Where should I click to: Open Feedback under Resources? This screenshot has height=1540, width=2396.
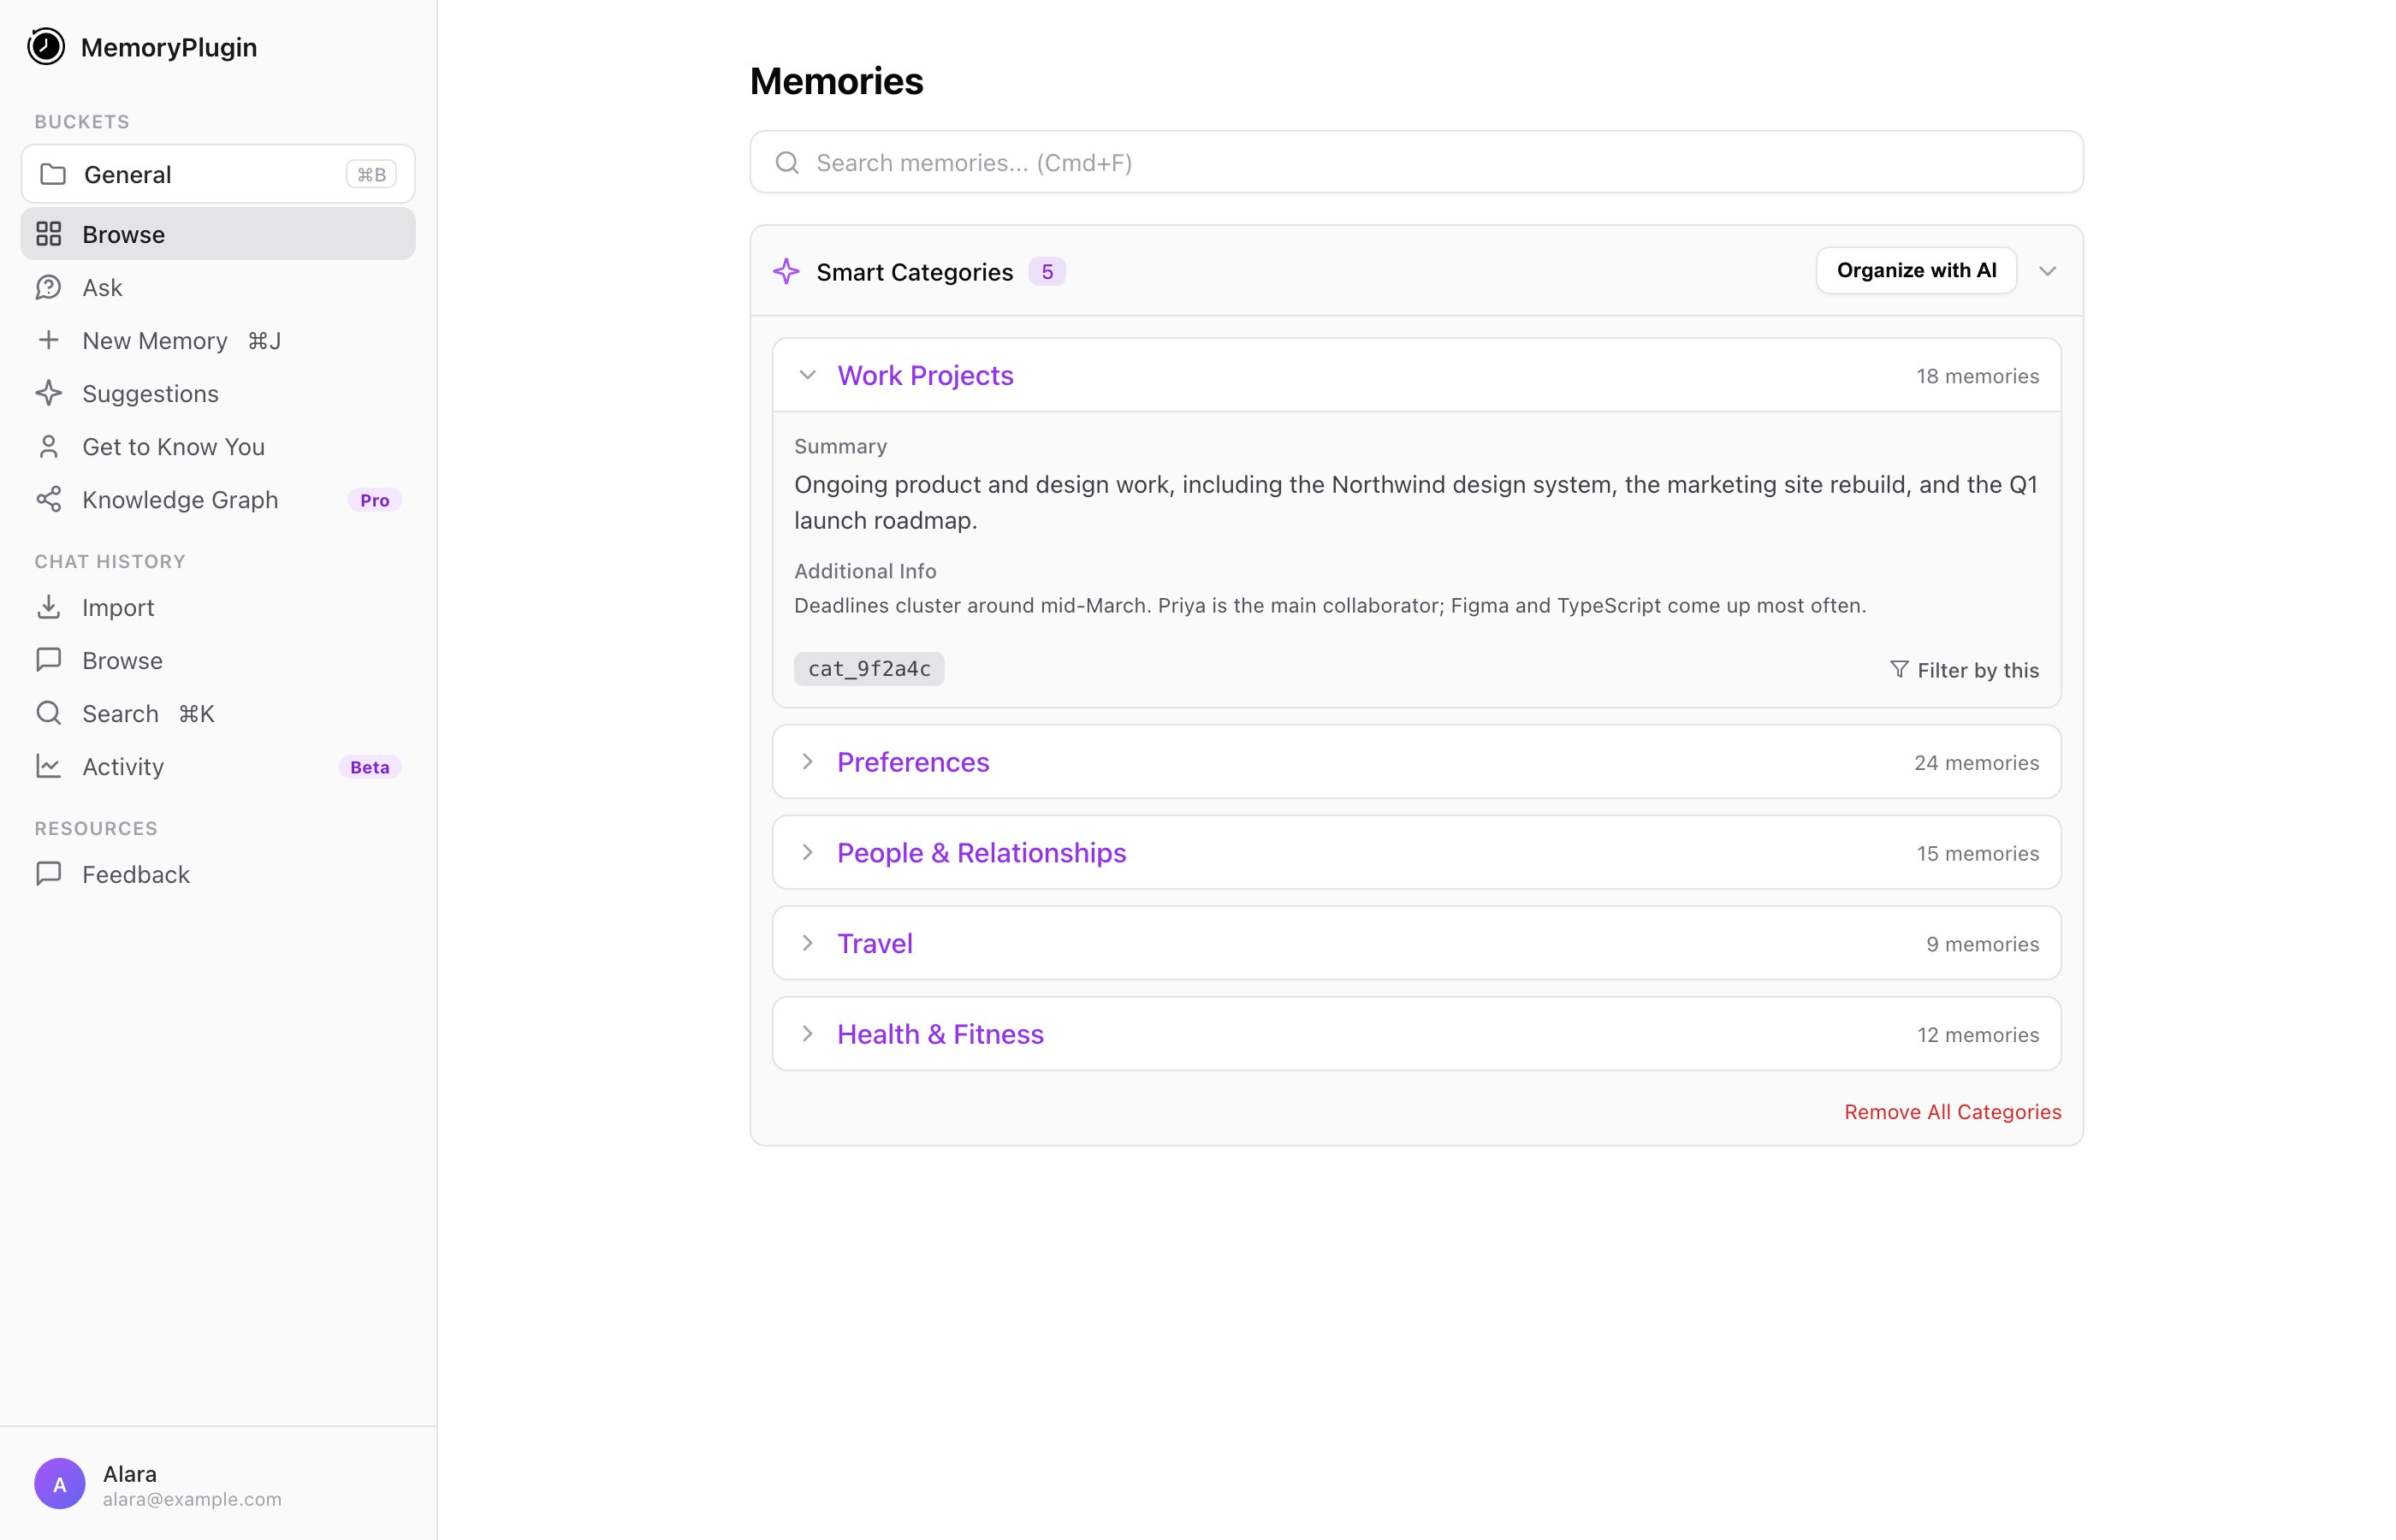(218, 874)
